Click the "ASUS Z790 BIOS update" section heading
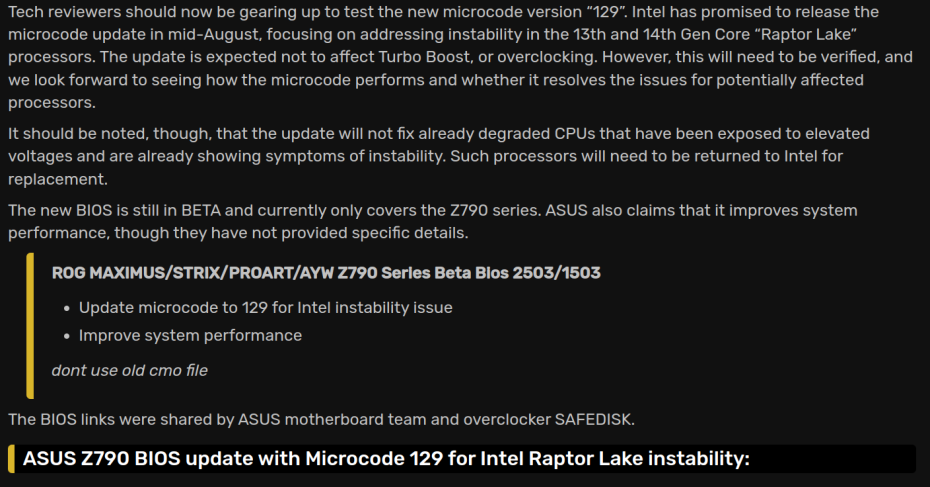The width and height of the screenshot is (930, 487). pyautogui.click(x=386, y=459)
